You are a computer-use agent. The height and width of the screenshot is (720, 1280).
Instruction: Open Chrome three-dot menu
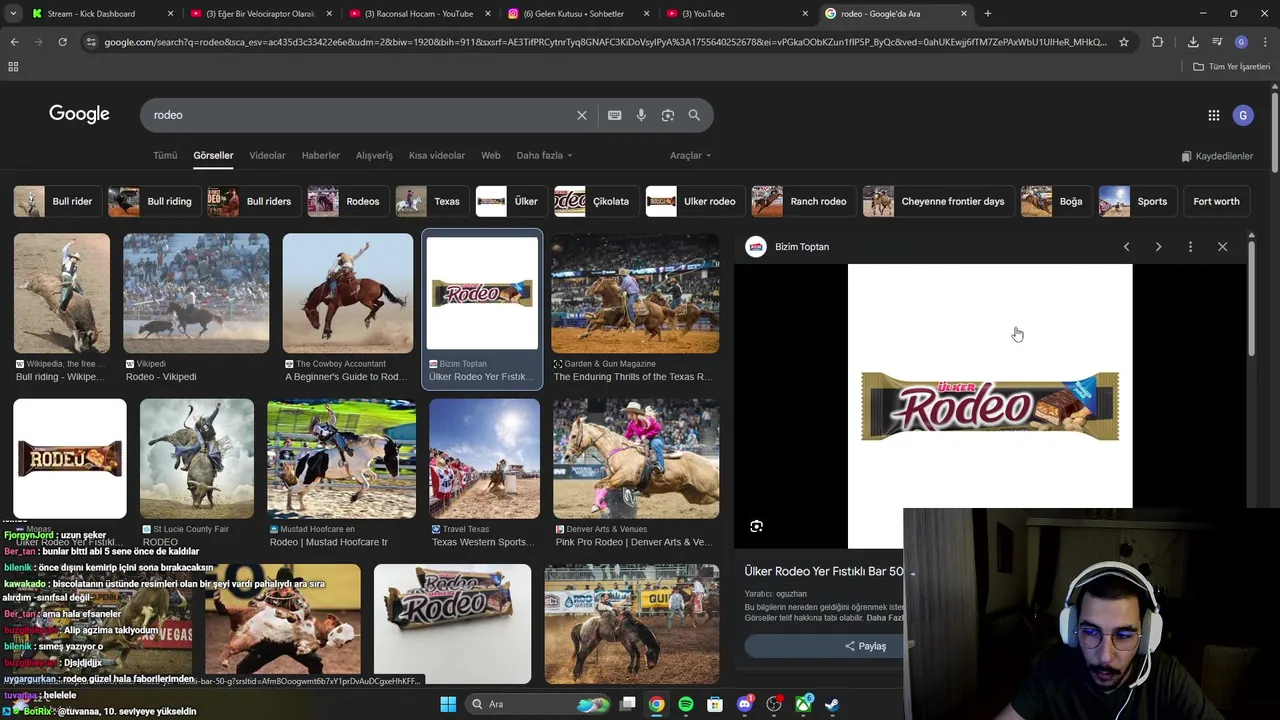point(1265,42)
